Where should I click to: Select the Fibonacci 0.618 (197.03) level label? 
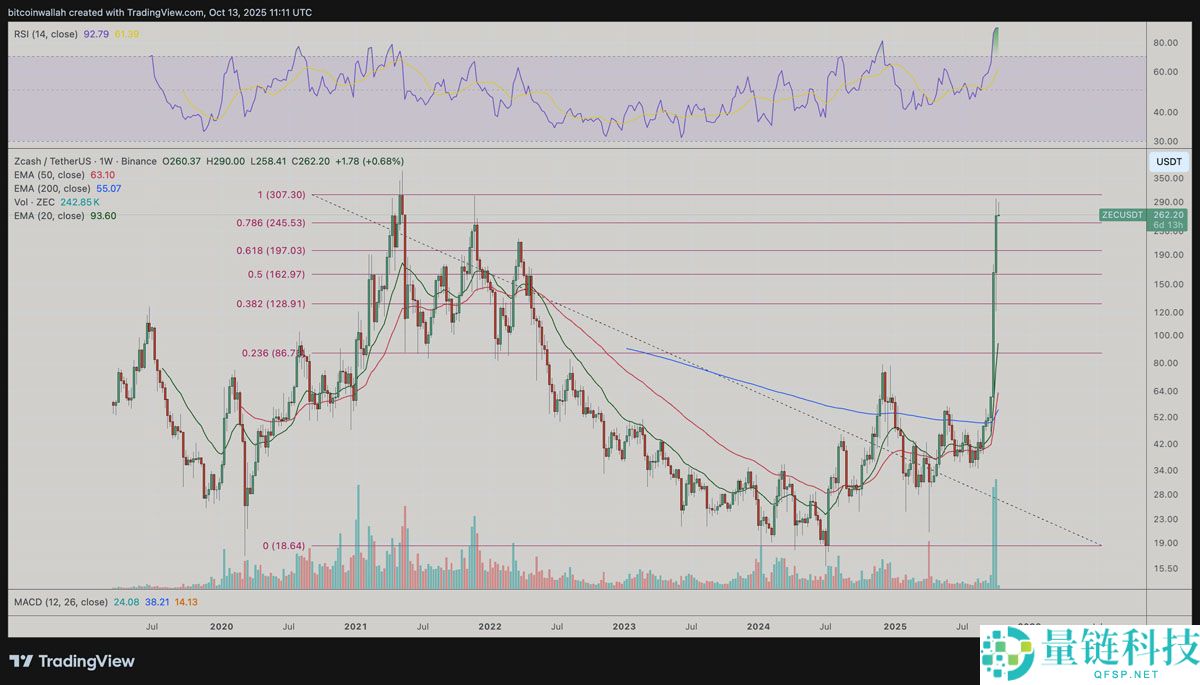(x=276, y=251)
